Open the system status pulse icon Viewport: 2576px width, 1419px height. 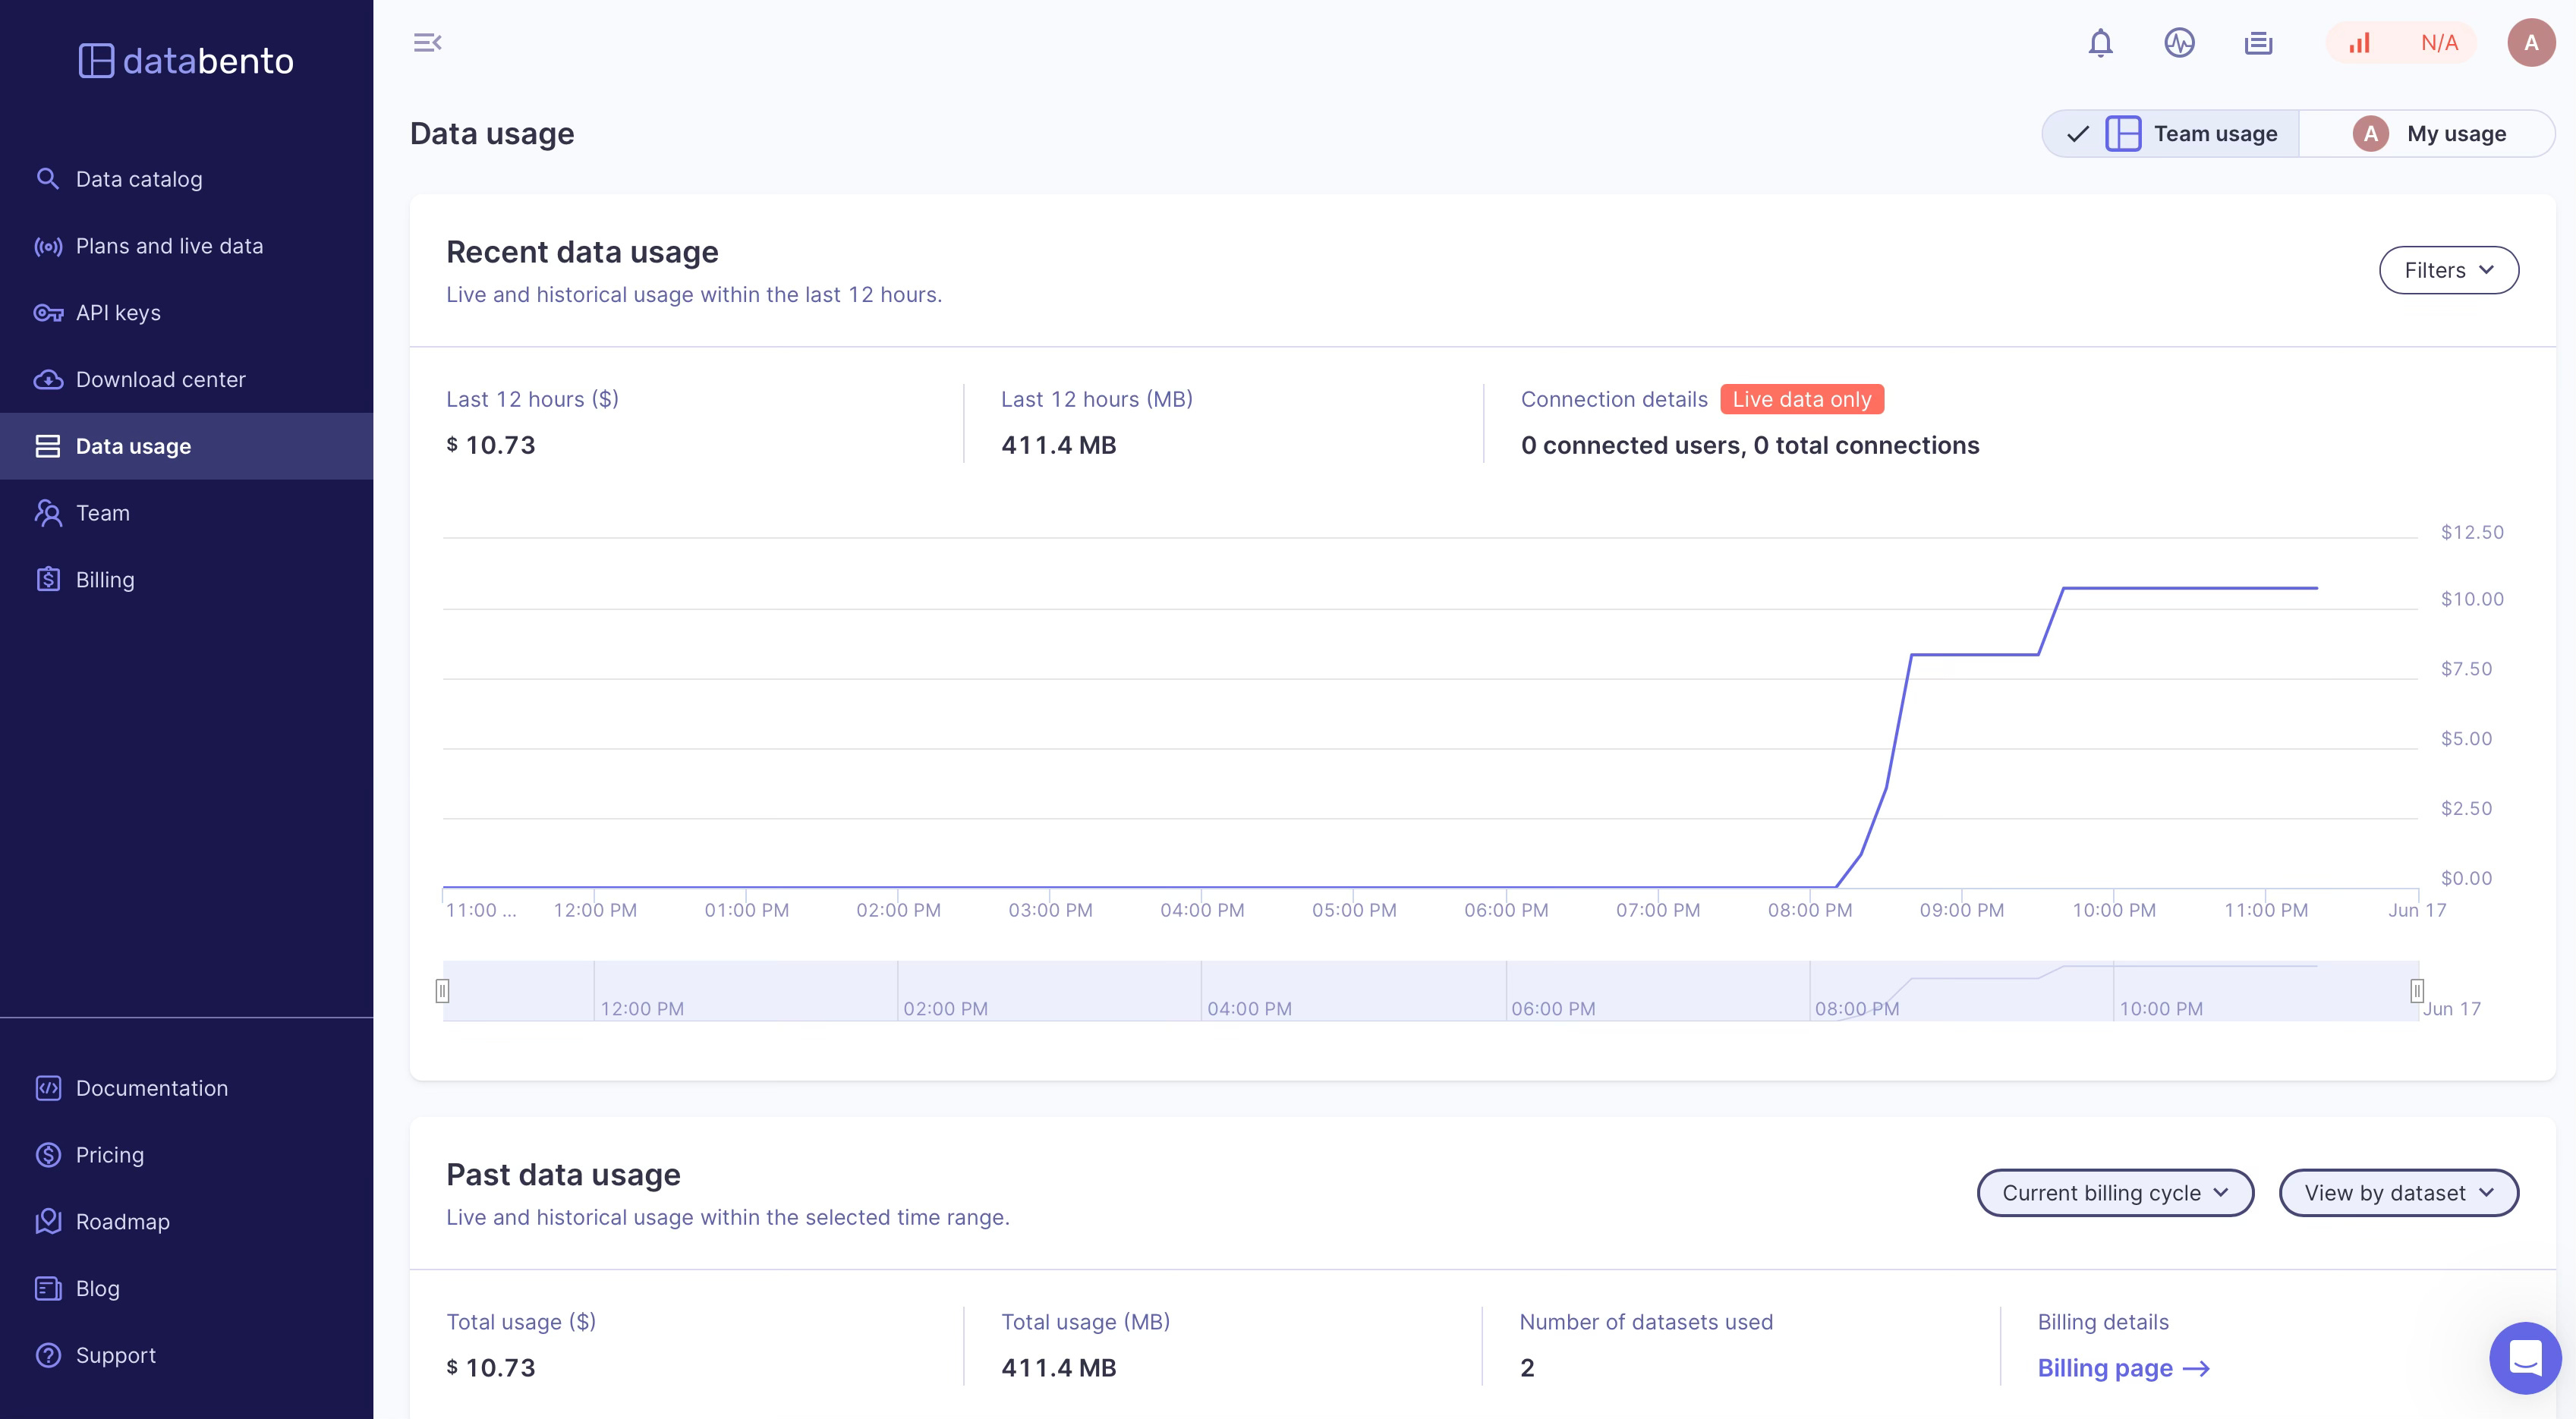[2179, 43]
